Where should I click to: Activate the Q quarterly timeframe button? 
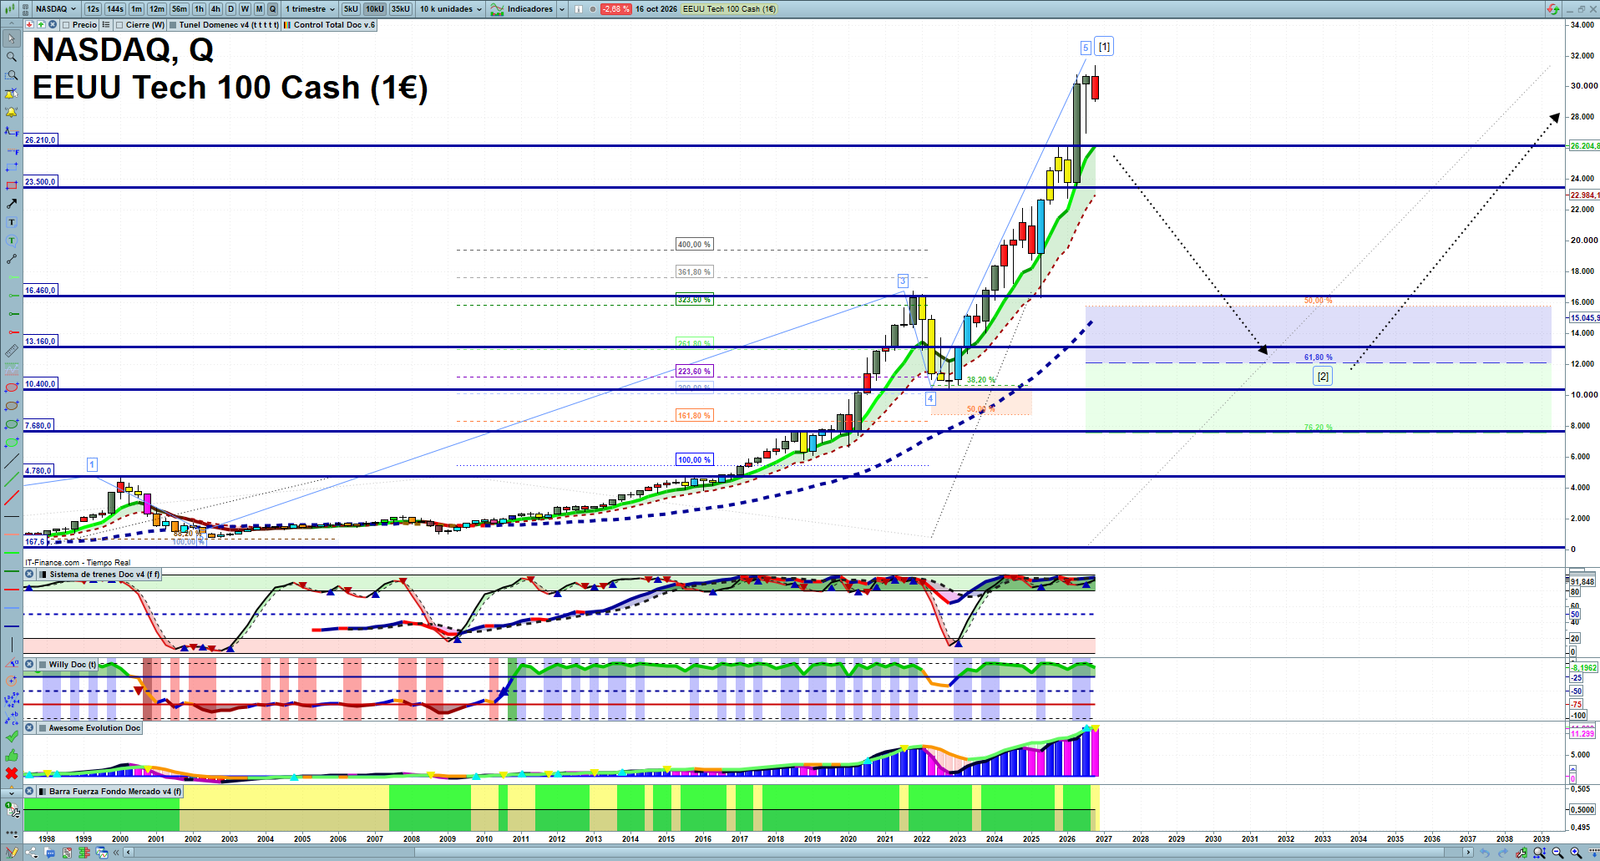pos(272,9)
